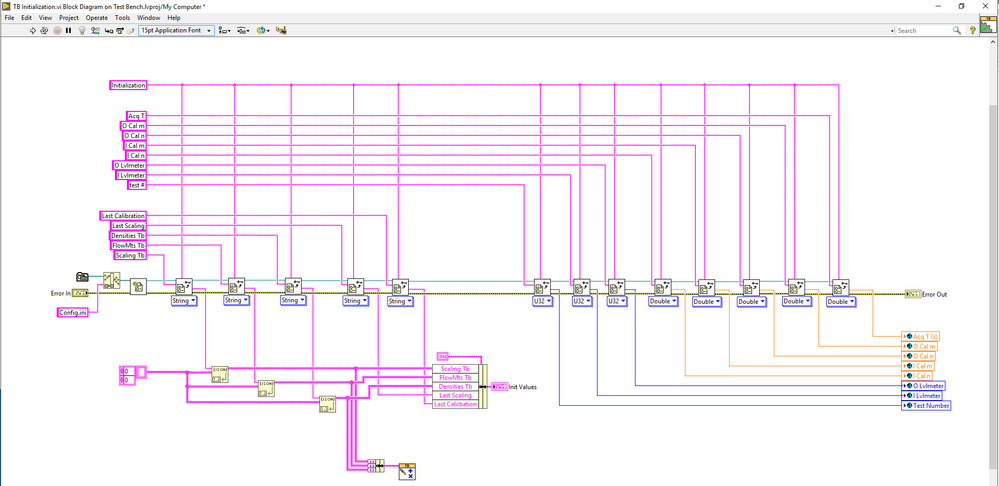
Task: Click the Search field in the toolbar
Action: coord(923,30)
